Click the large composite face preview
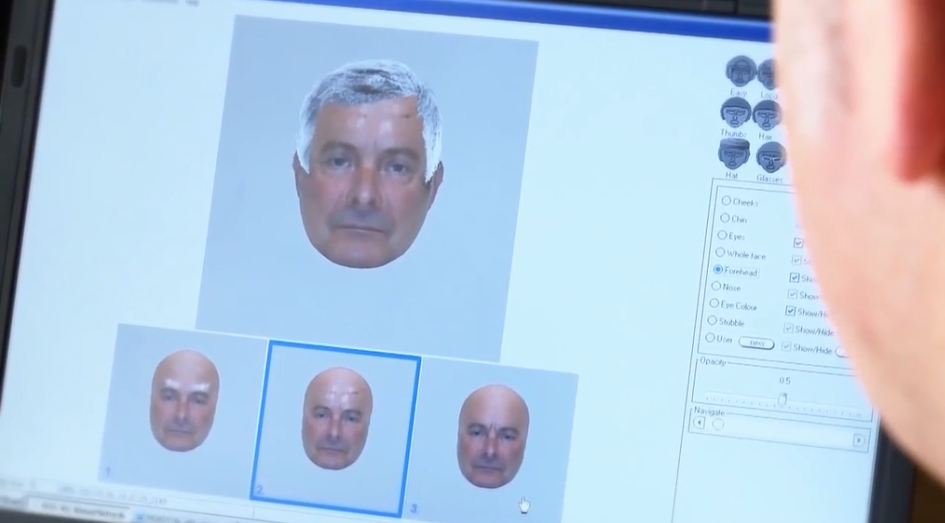Viewport: 945px width, 523px height. point(368,187)
